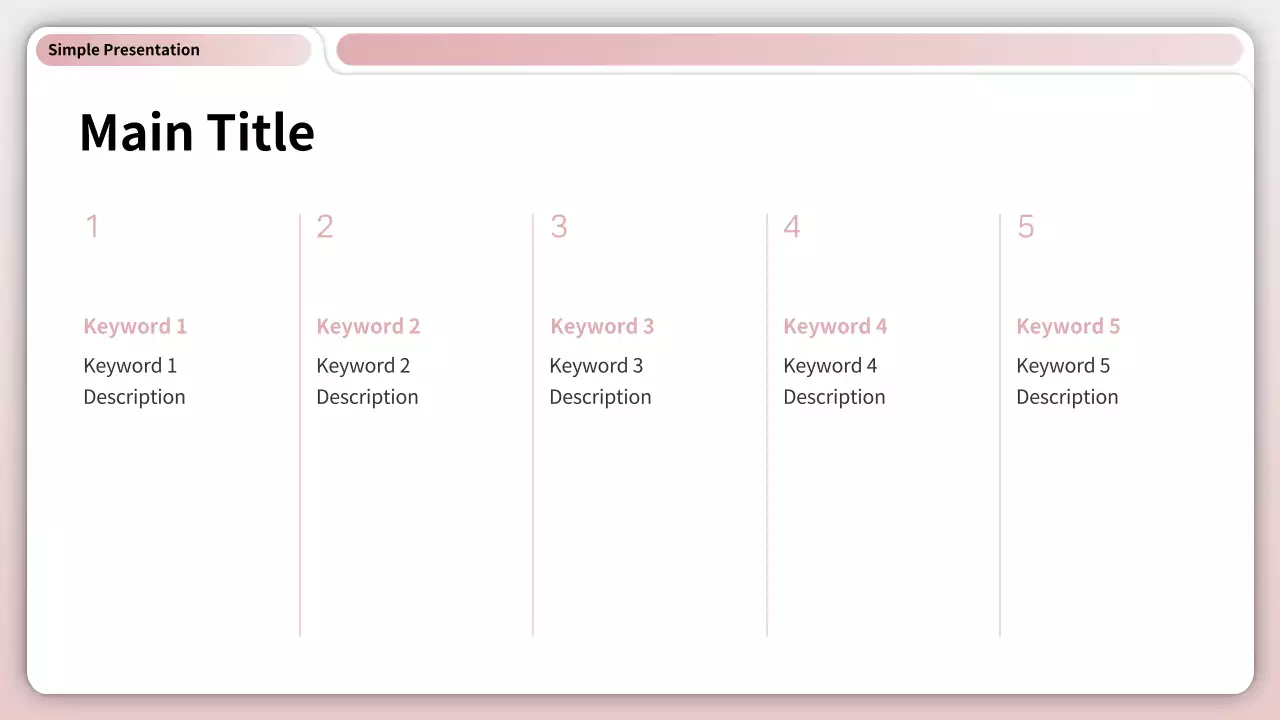The image size is (1280, 720).
Task: Click the "Main Title" heading text
Action: click(197, 133)
